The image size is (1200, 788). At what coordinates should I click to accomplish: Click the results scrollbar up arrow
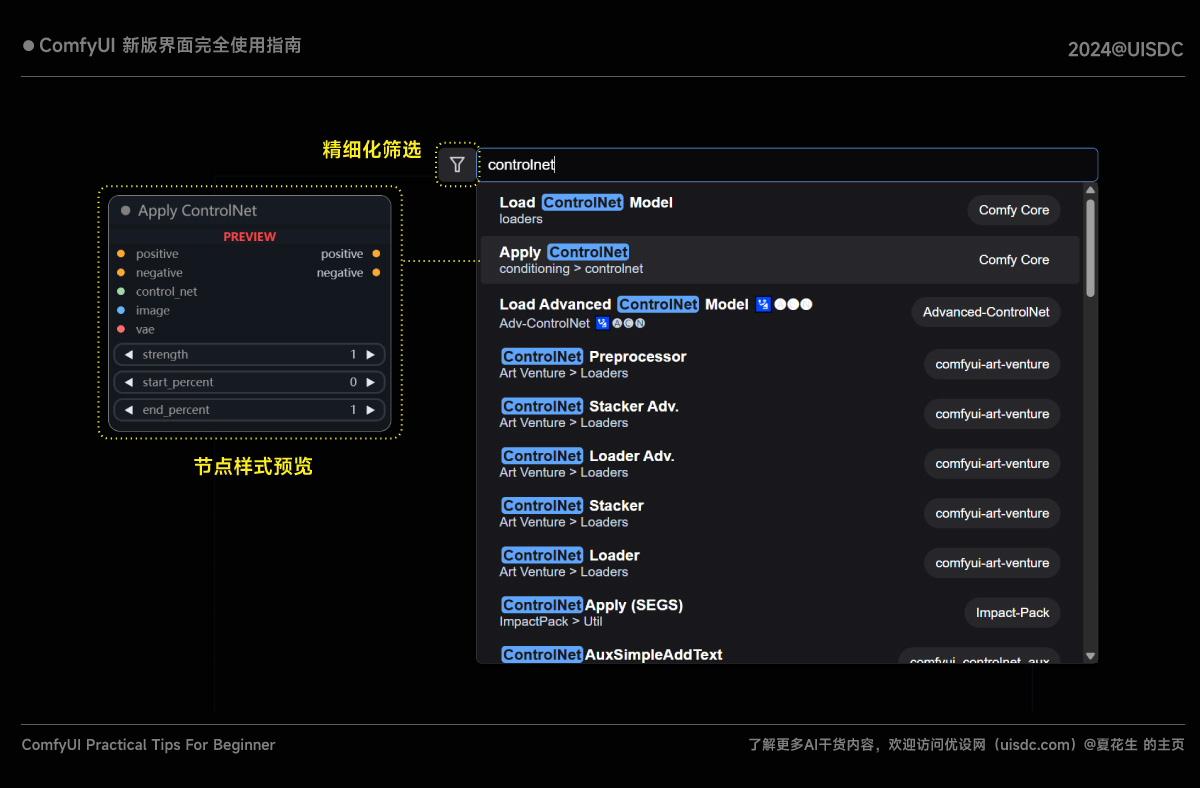point(1090,190)
